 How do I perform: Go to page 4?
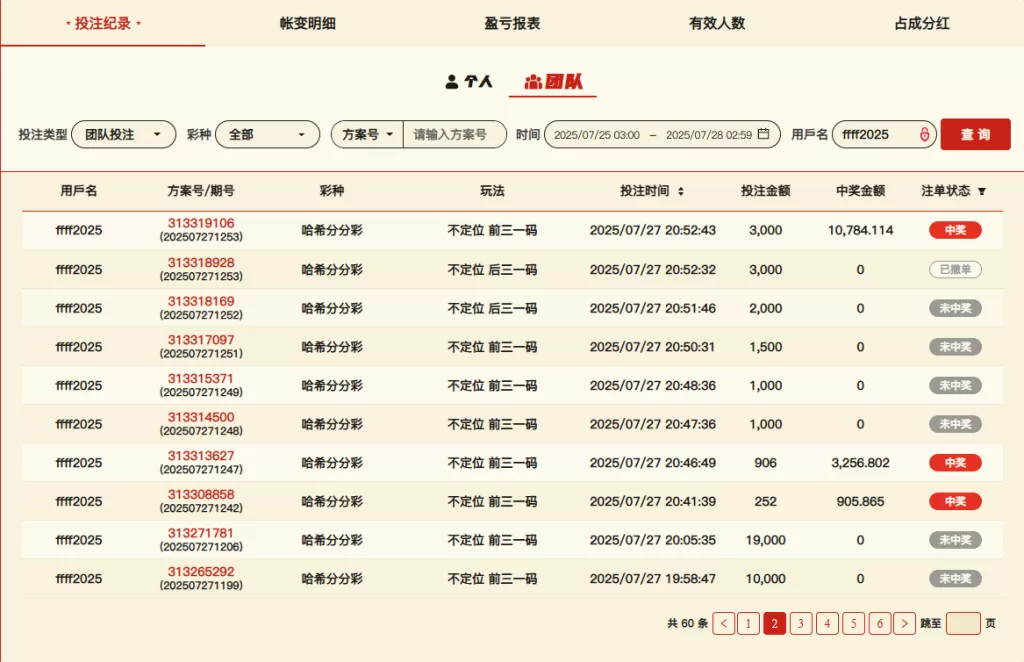[x=827, y=623]
